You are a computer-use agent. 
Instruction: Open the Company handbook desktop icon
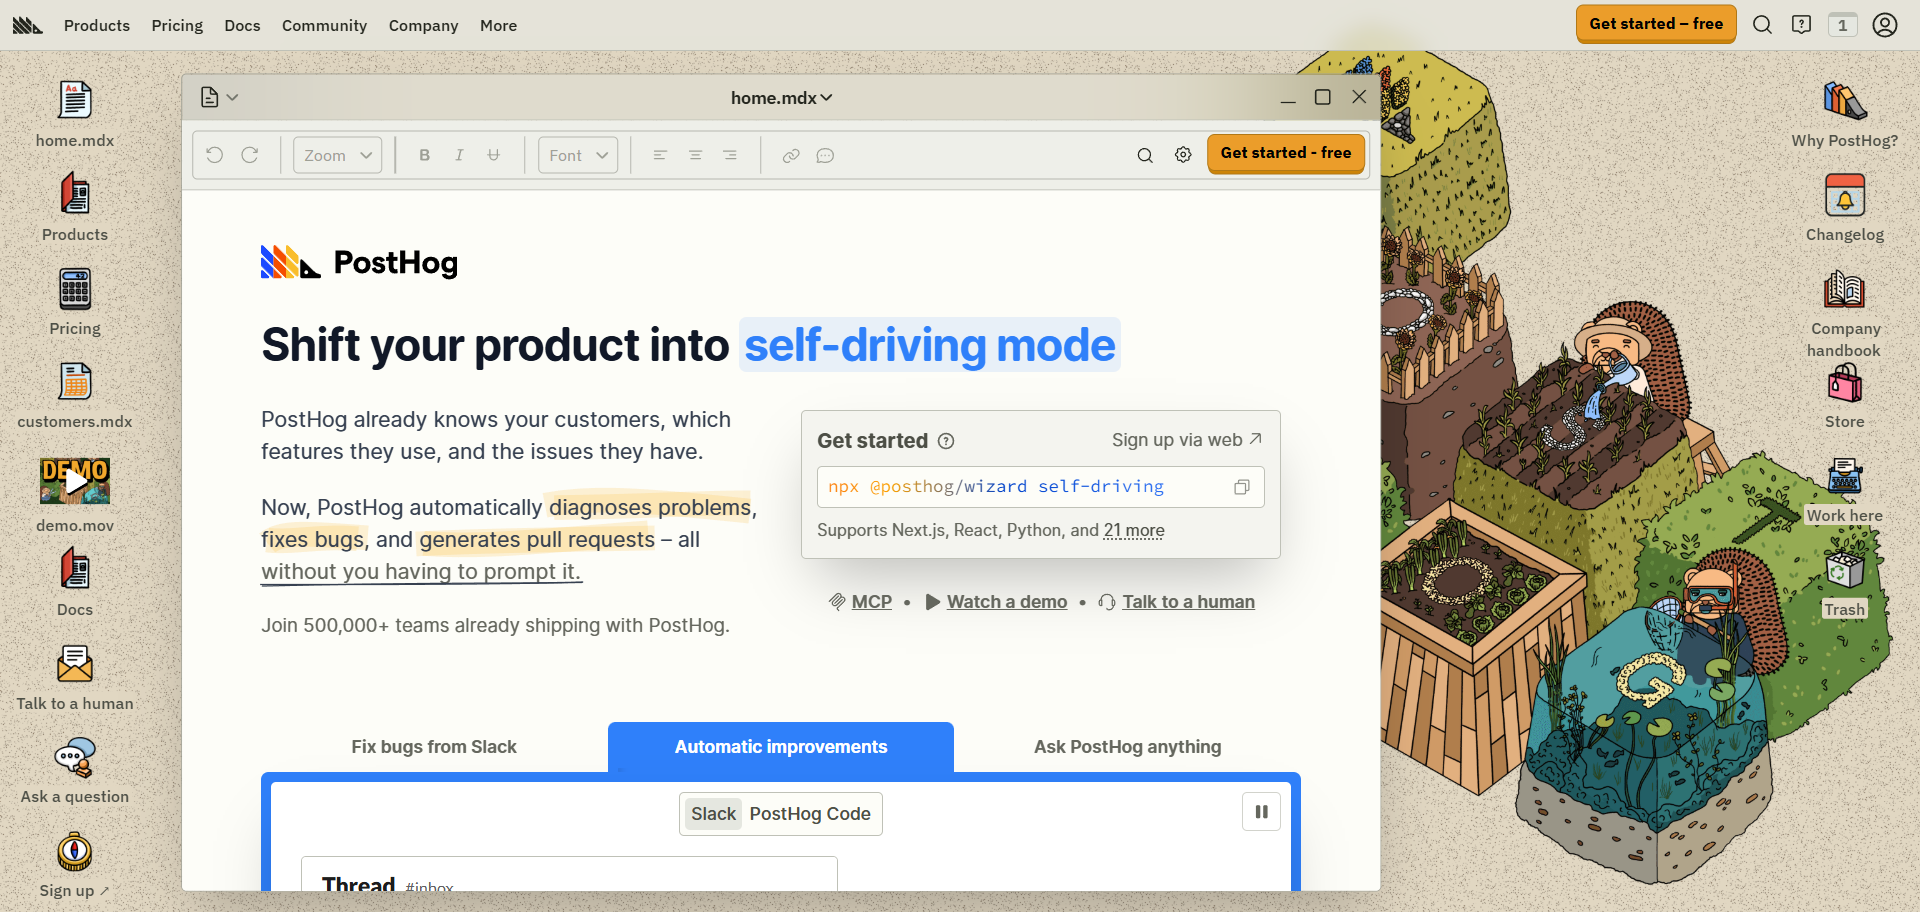coord(1845,313)
